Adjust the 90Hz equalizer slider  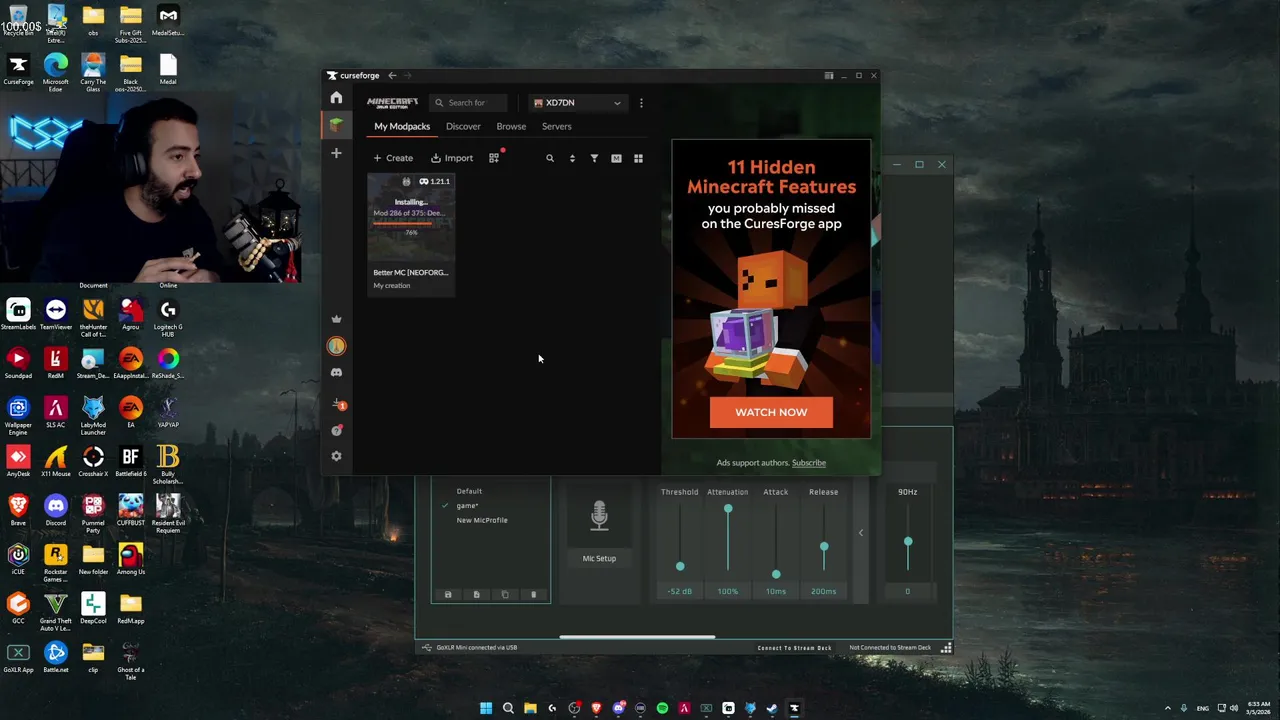908,541
